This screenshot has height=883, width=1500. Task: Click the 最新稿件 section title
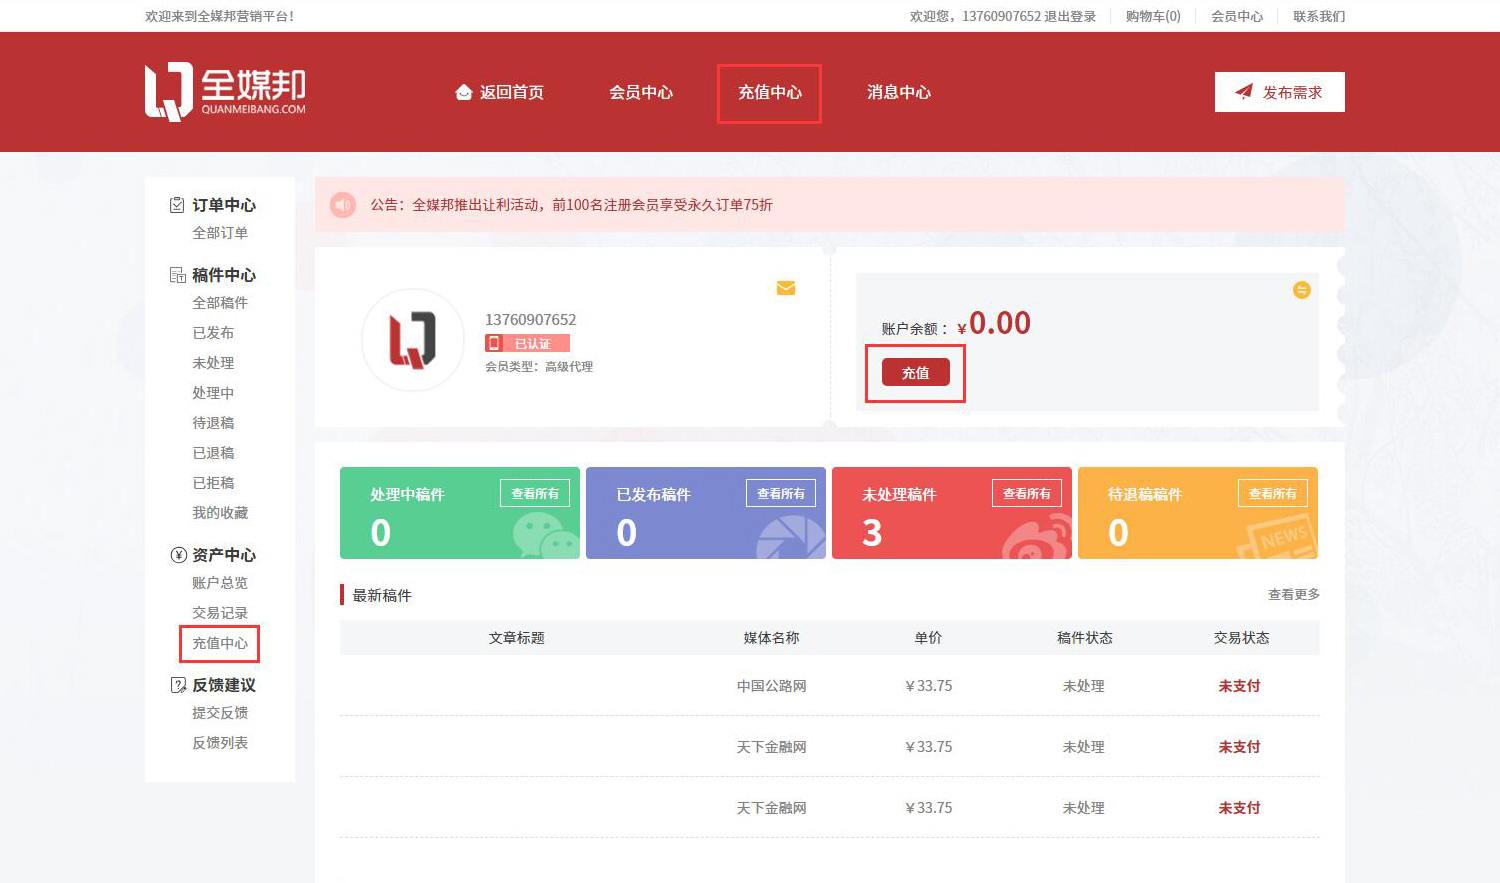(x=382, y=596)
